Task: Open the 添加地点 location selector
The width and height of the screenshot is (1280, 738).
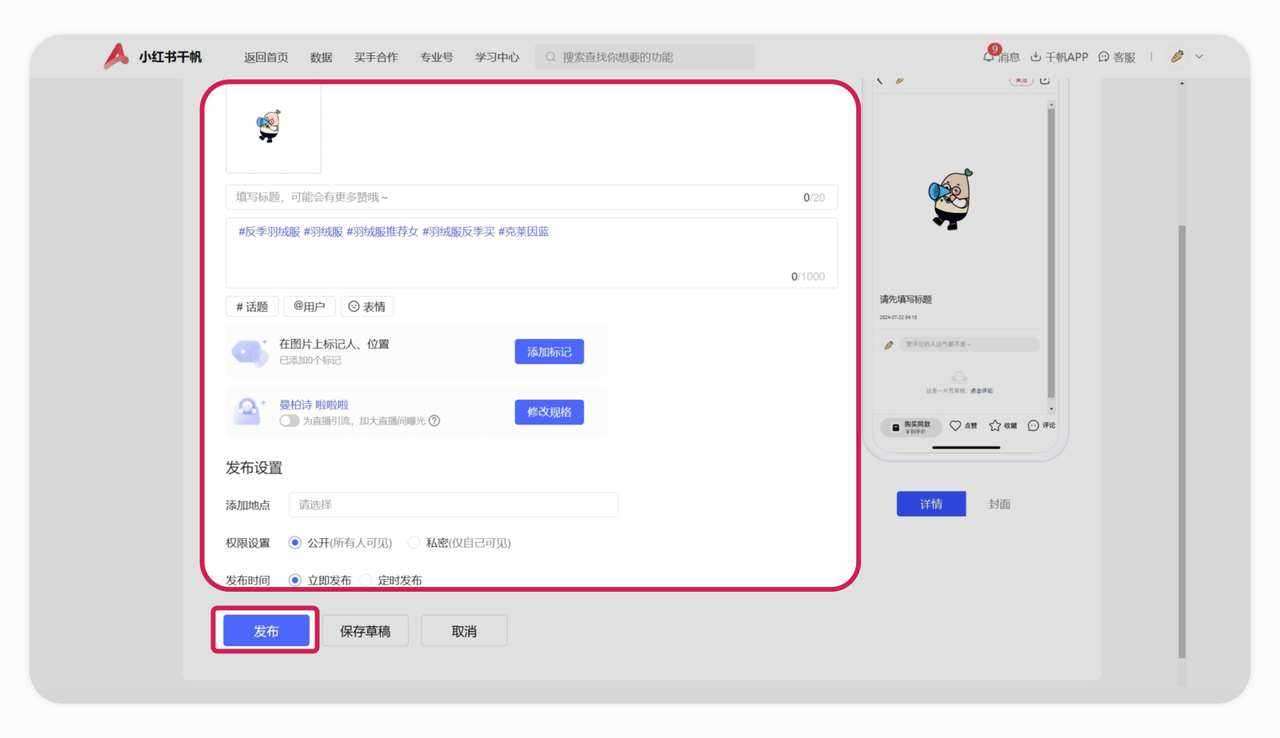Action: tap(453, 505)
